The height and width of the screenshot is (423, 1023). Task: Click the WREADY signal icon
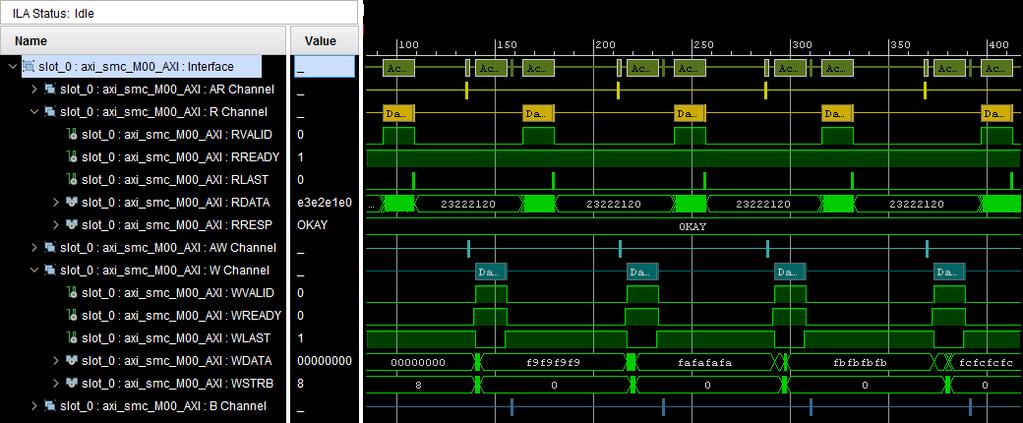(72, 315)
